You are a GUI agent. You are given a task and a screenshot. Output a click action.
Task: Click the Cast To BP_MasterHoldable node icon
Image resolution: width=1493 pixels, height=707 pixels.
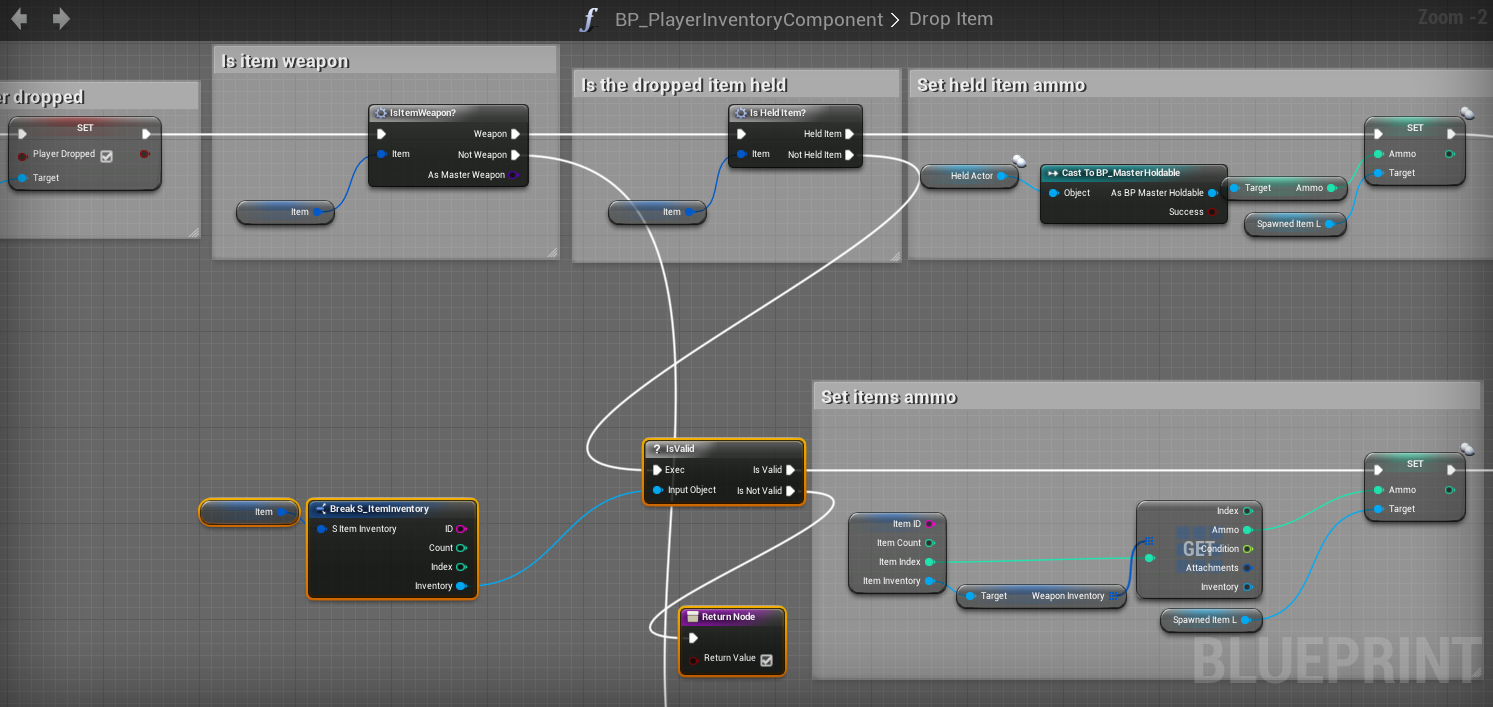click(x=1053, y=173)
